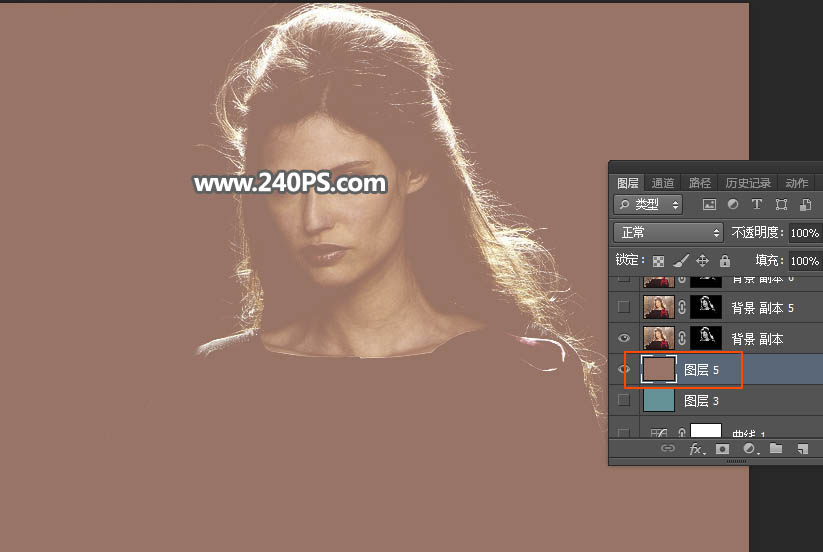Select mask thumbnail of 背景 副本 5

click(706, 307)
